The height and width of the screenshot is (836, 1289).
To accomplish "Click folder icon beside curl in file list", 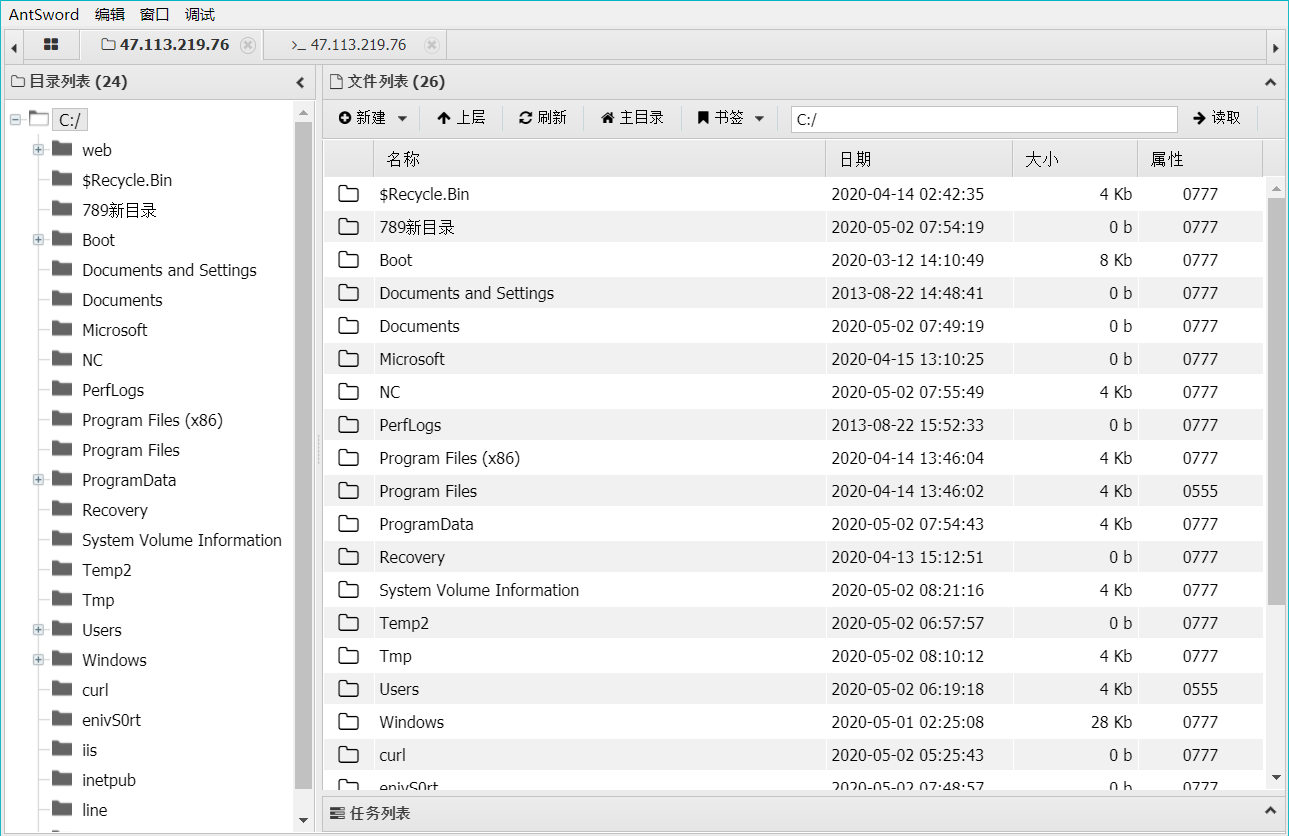I will point(348,755).
